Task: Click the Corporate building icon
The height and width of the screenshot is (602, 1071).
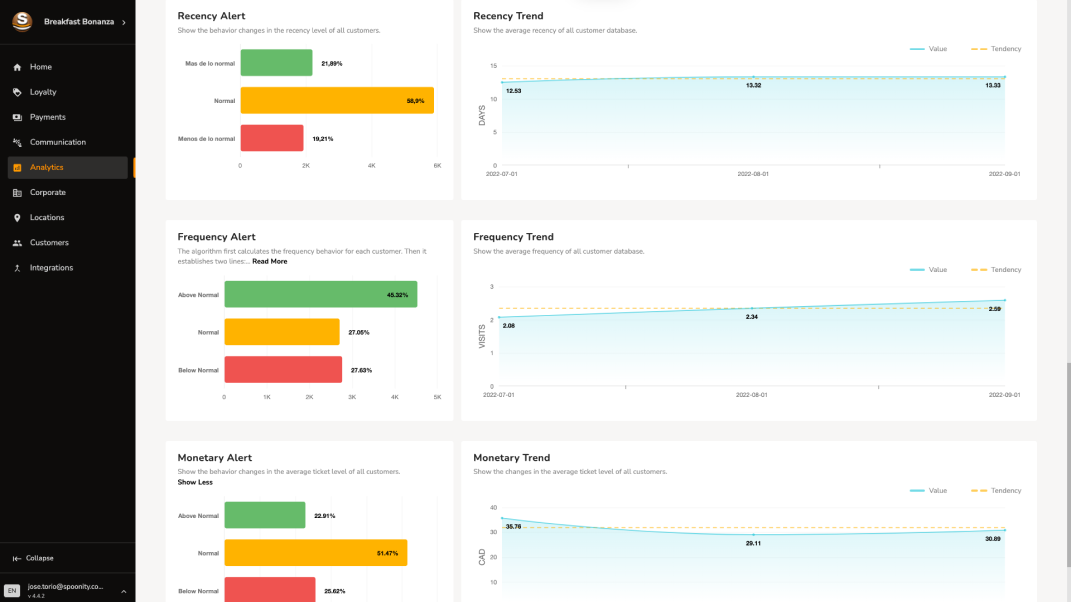Action: pyautogui.click(x=17, y=193)
